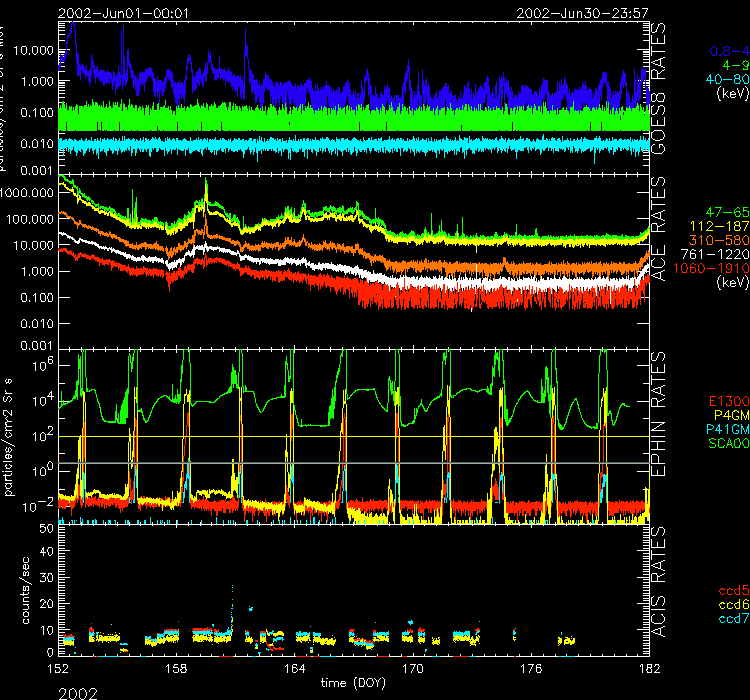Select the white 761-1220 ACE legend entry
Viewport: 750px width, 700px height.
pos(720,256)
